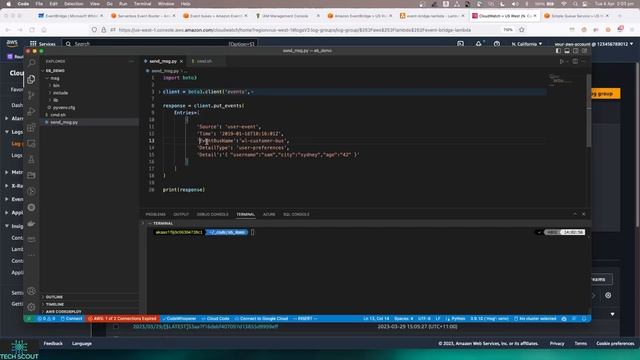Open Cookie preferences in AWS footer

pyautogui.click(x=615, y=344)
